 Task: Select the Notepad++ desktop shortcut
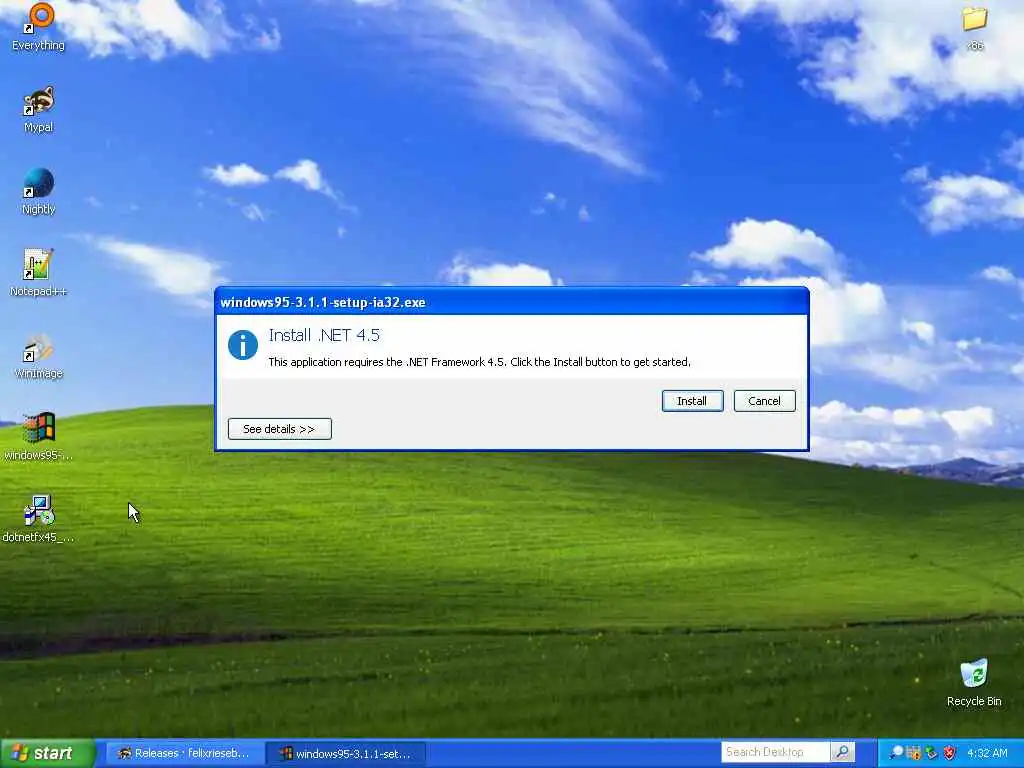[39, 273]
